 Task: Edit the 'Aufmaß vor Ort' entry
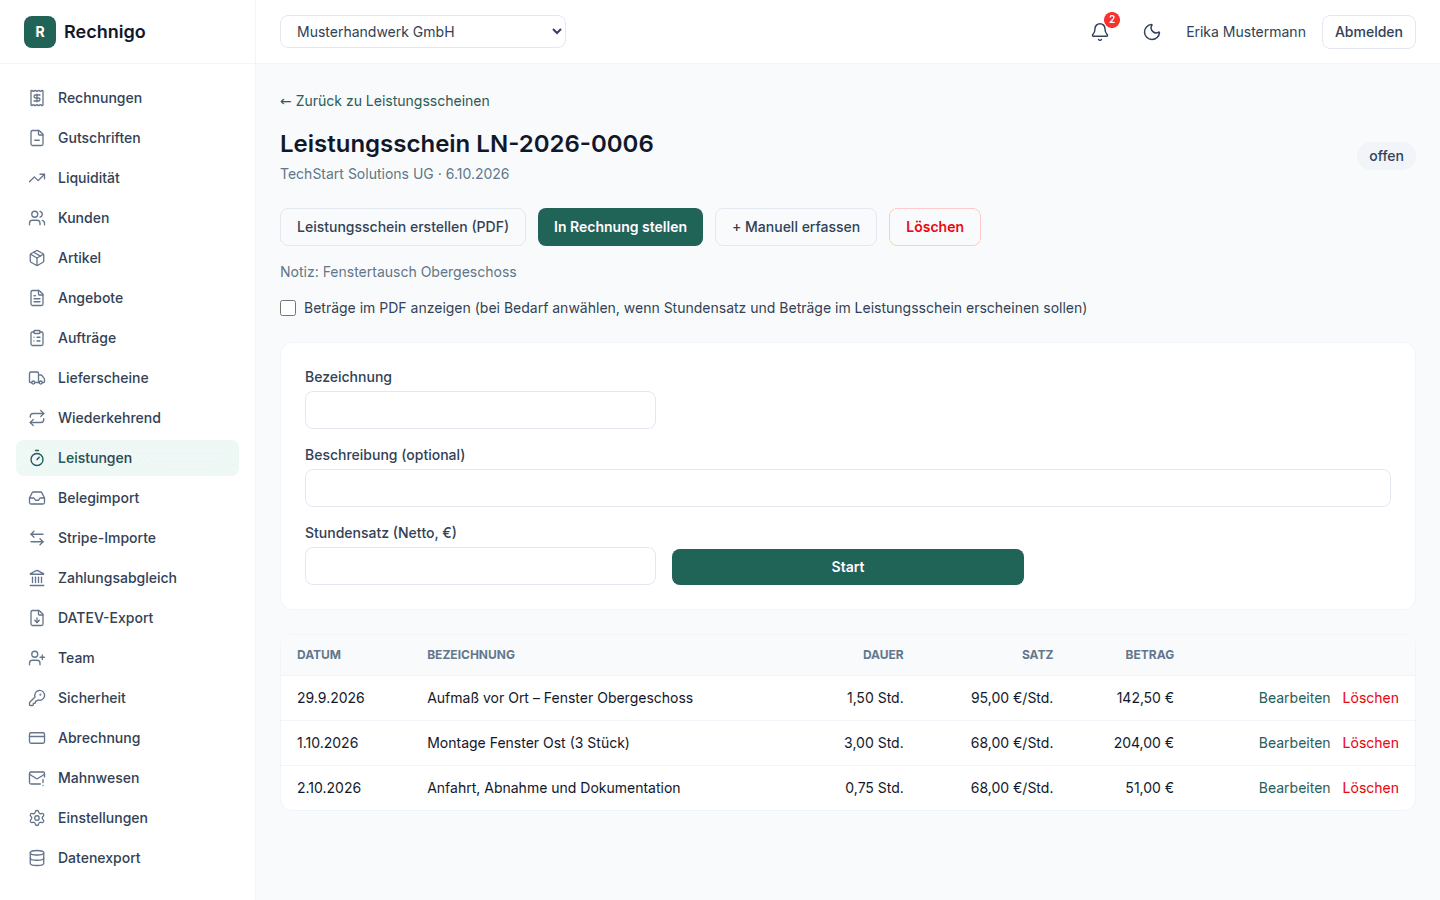pyautogui.click(x=1294, y=698)
